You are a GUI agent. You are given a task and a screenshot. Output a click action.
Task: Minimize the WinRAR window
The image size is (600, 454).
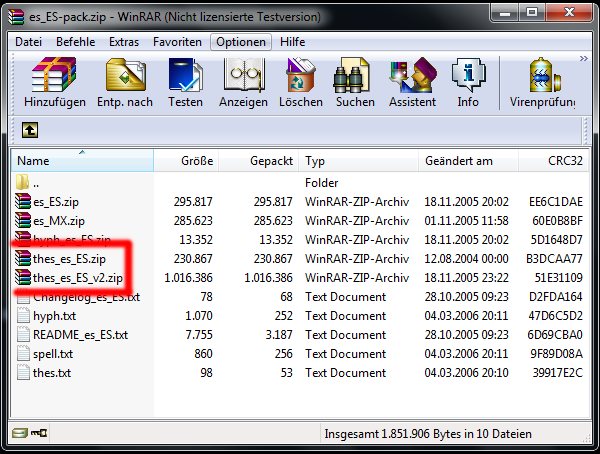(x=505, y=13)
